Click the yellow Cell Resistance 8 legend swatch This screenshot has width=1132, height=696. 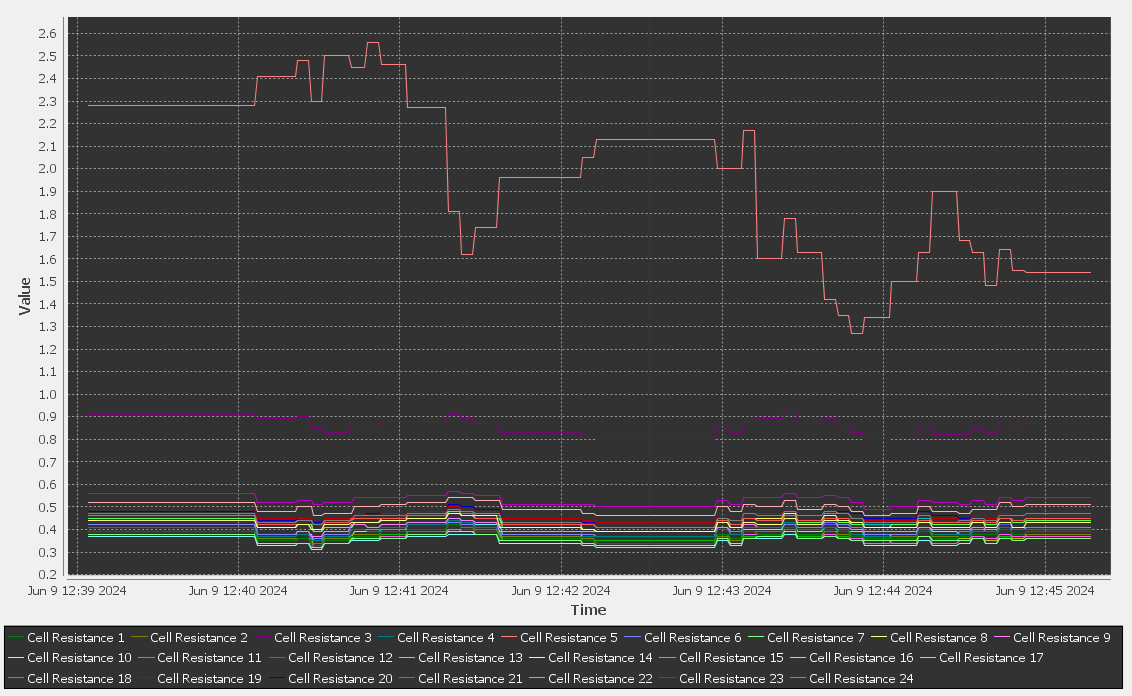878,637
